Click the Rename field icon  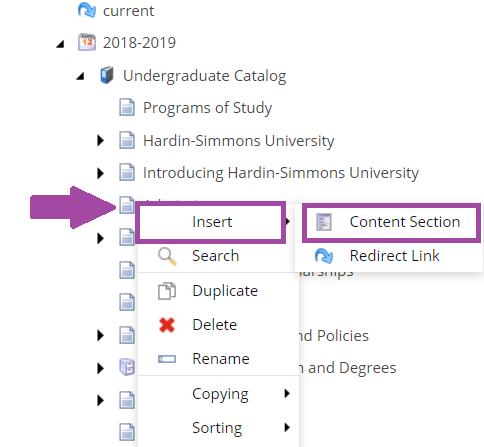[167, 359]
